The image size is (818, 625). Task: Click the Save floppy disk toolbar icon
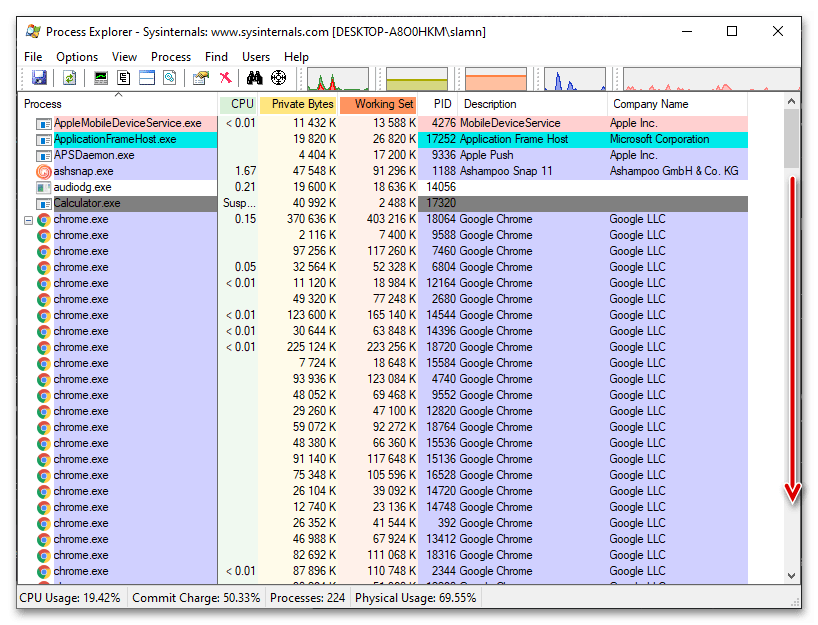point(39,78)
